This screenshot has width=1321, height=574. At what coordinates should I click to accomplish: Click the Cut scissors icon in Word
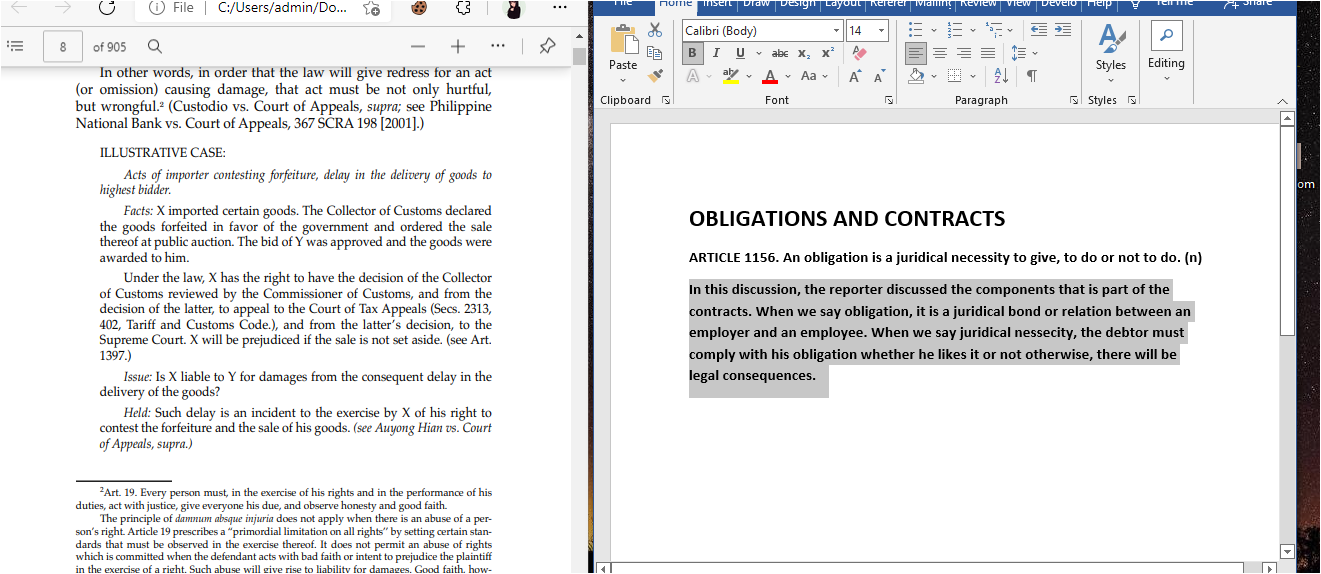click(x=655, y=30)
